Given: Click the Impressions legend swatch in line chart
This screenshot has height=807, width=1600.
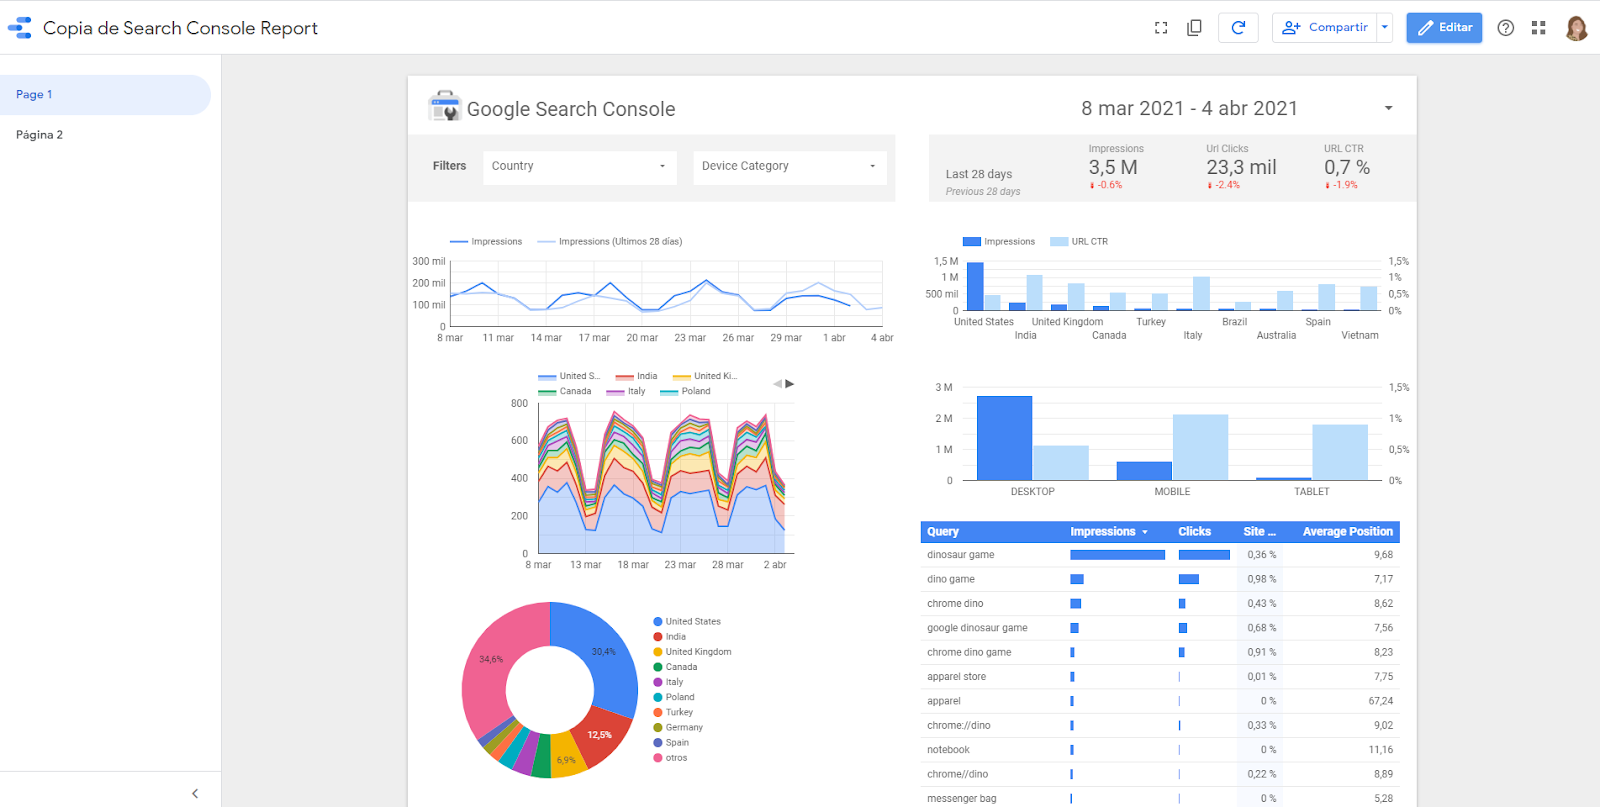Looking at the screenshot, I should (459, 242).
